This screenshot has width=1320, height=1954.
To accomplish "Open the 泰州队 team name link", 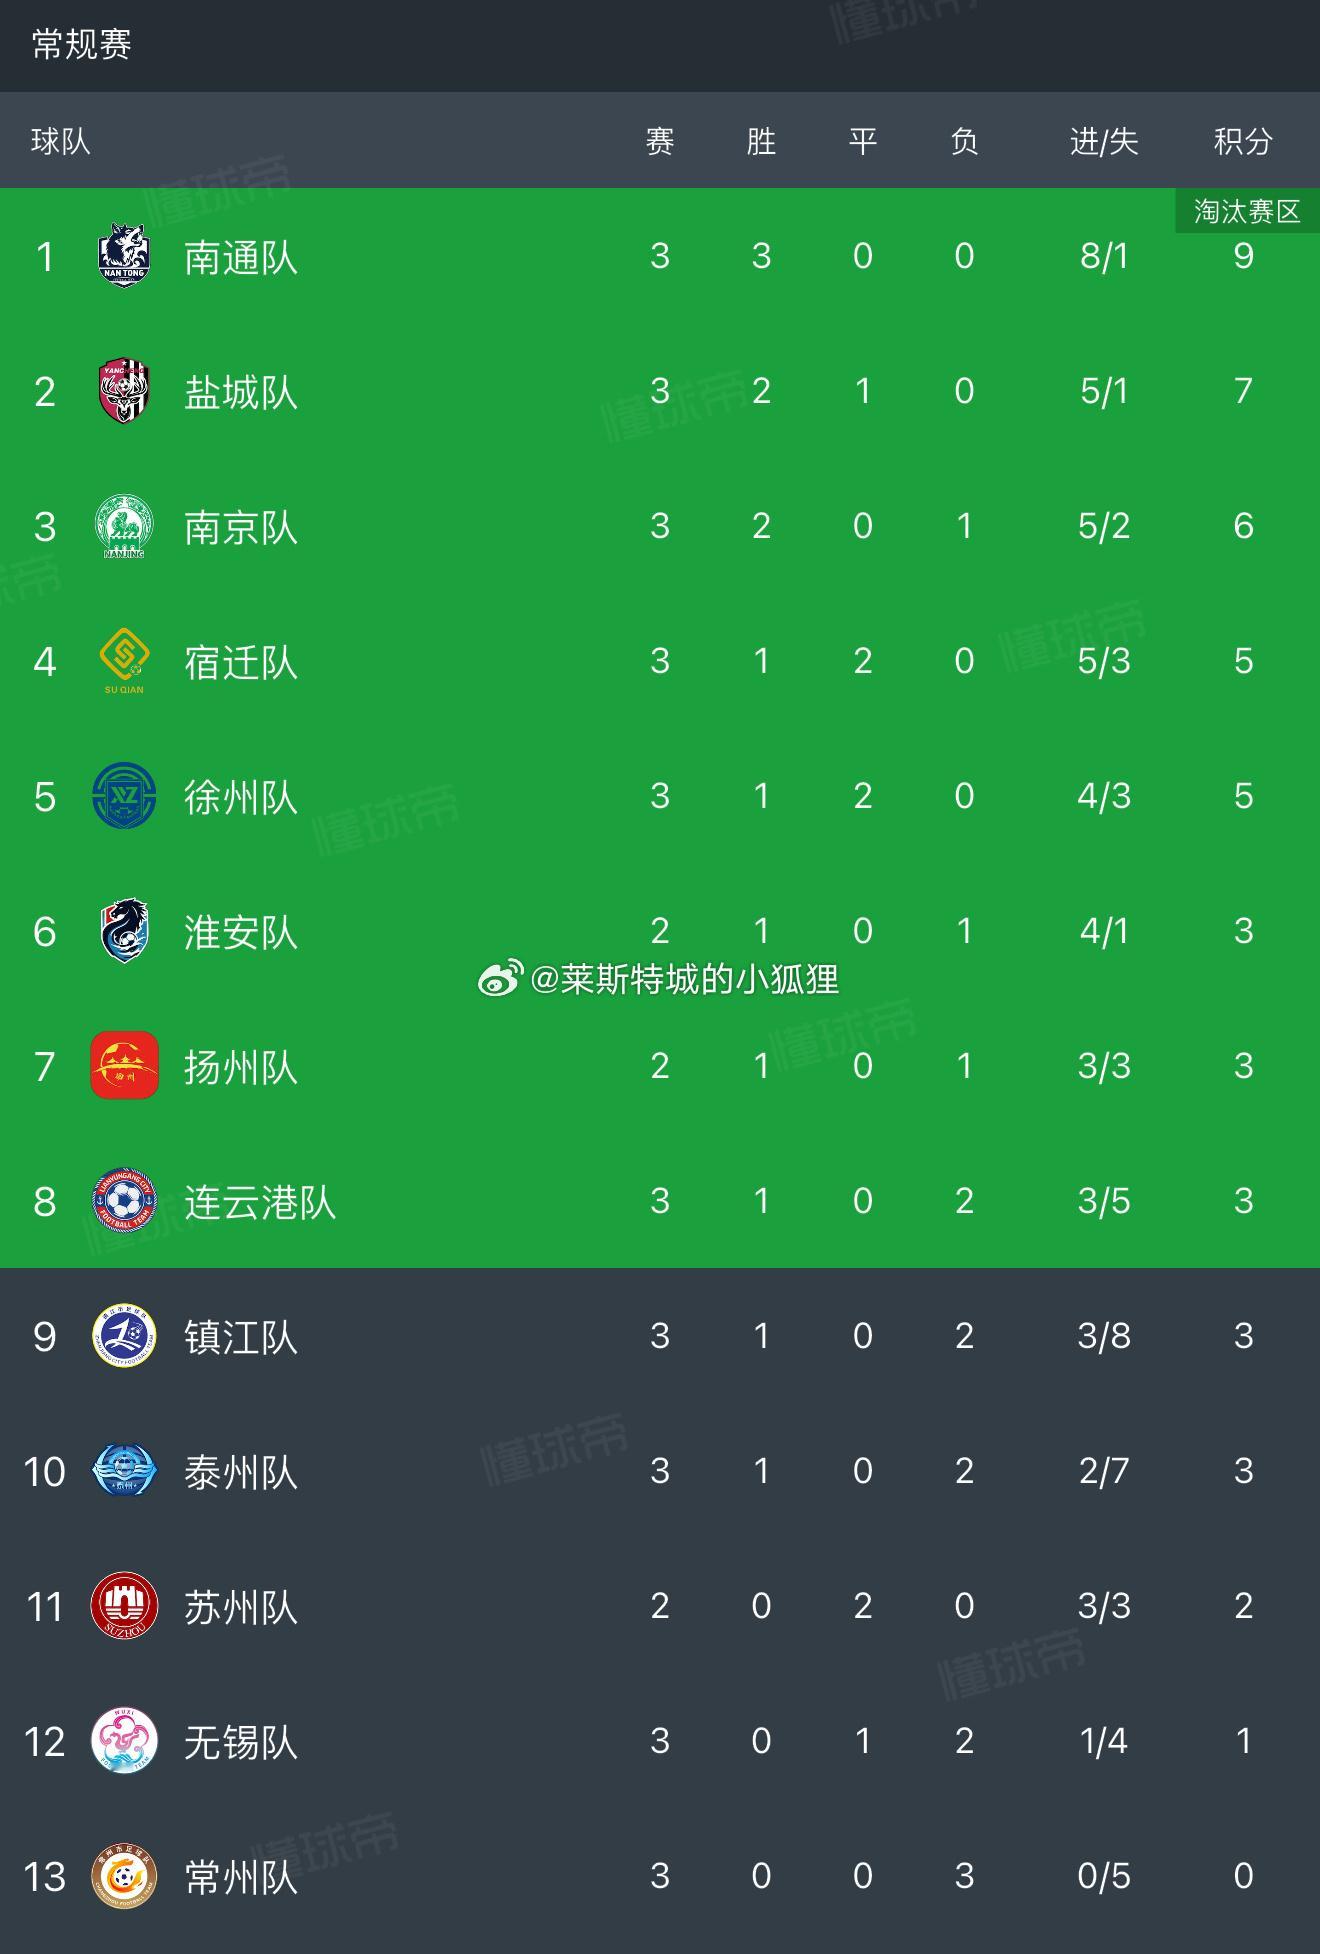I will [241, 1472].
